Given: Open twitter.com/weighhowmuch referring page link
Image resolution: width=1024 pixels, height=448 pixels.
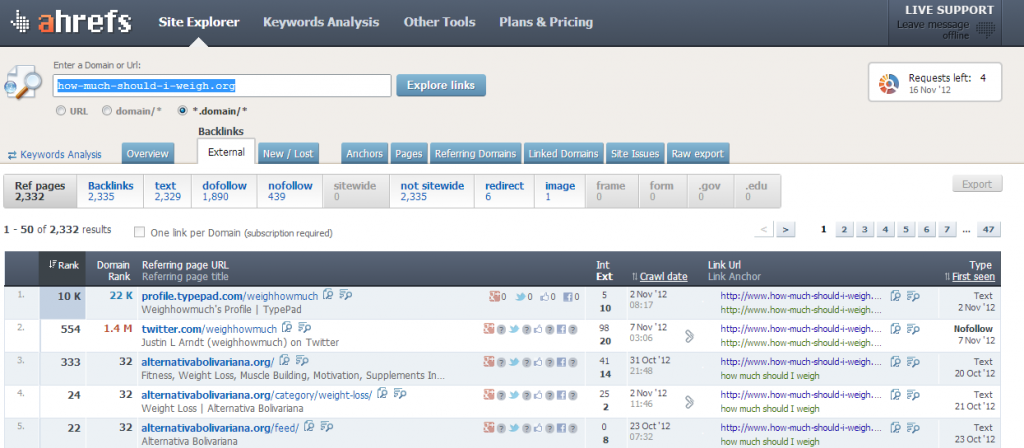Looking at the screenshot, I should tap(209, 328).
